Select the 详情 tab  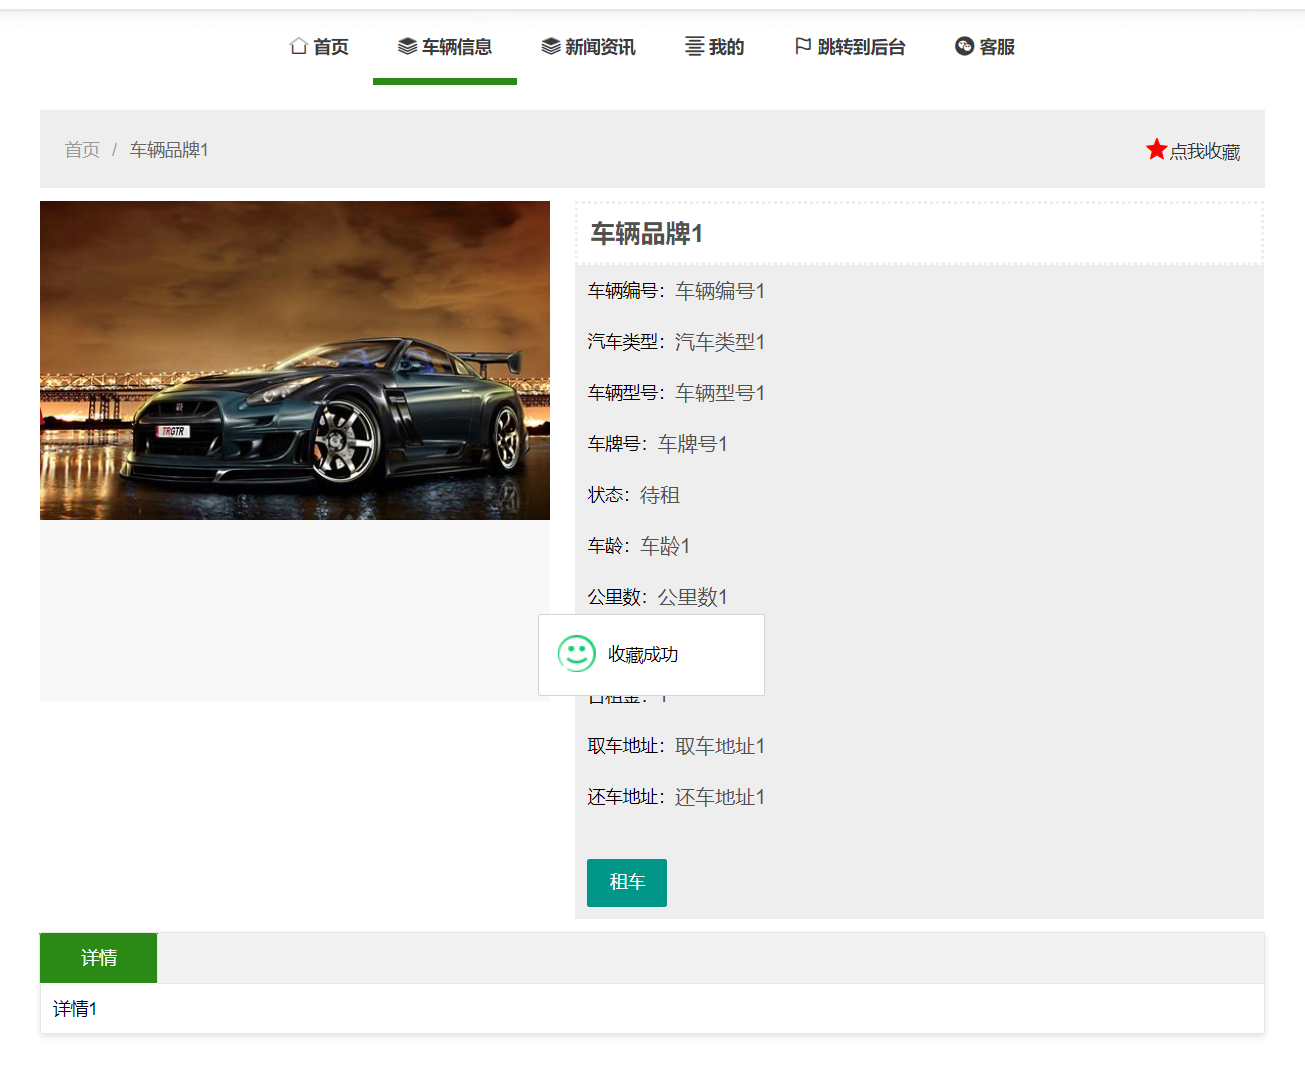coord(99,958)
